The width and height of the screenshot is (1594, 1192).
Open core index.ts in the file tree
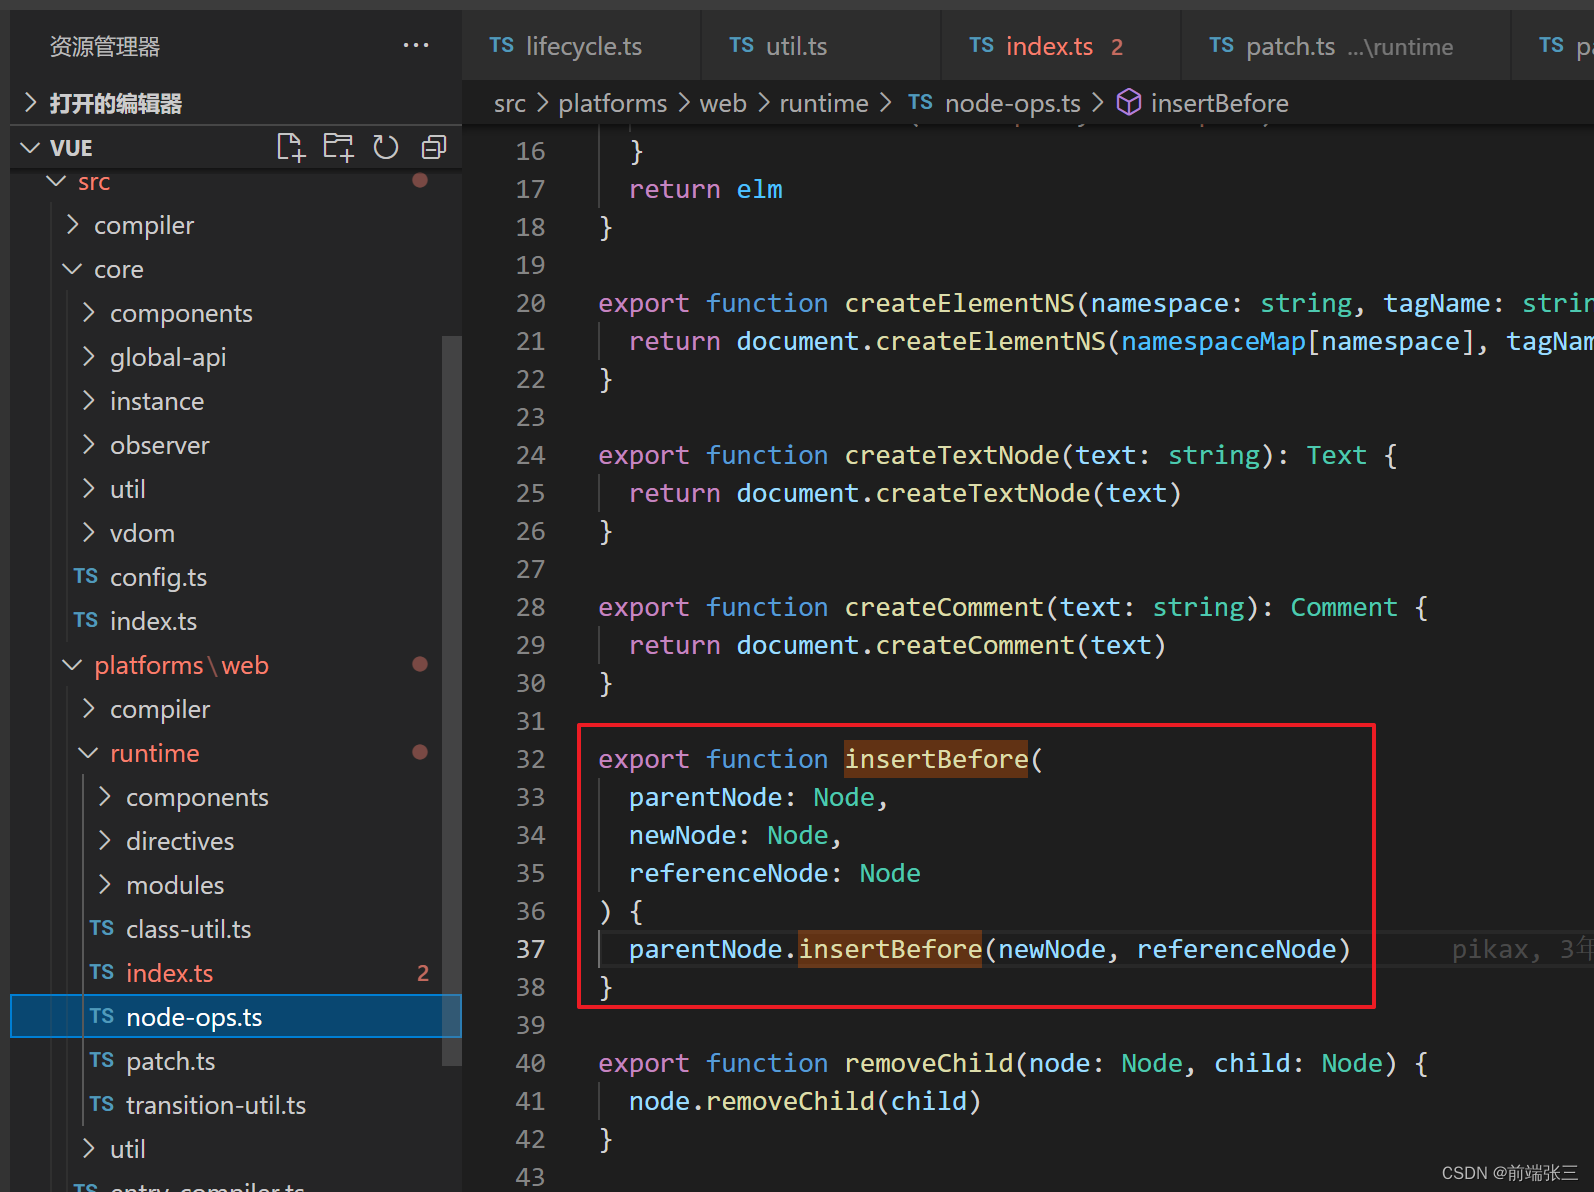click(236, 621)
